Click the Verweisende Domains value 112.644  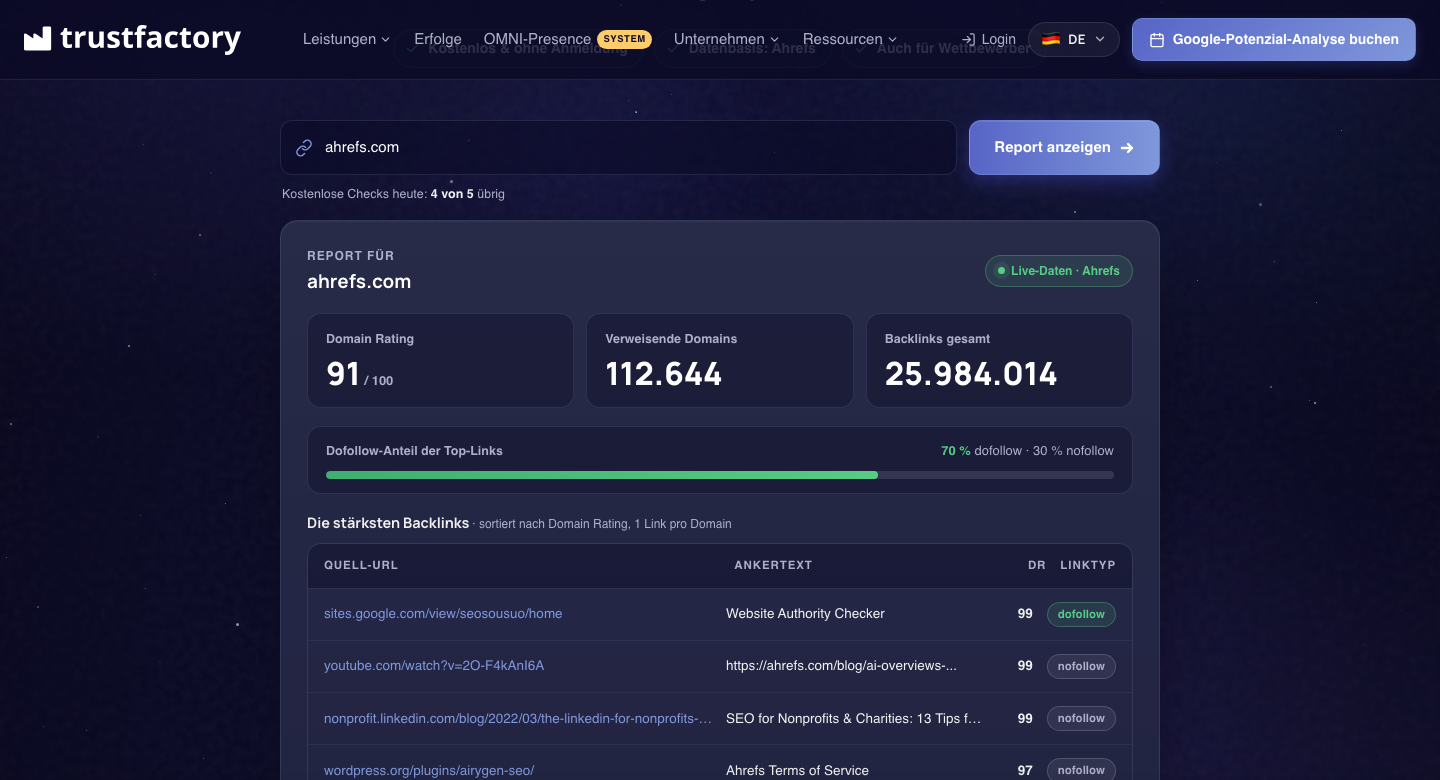coord(664,374)
